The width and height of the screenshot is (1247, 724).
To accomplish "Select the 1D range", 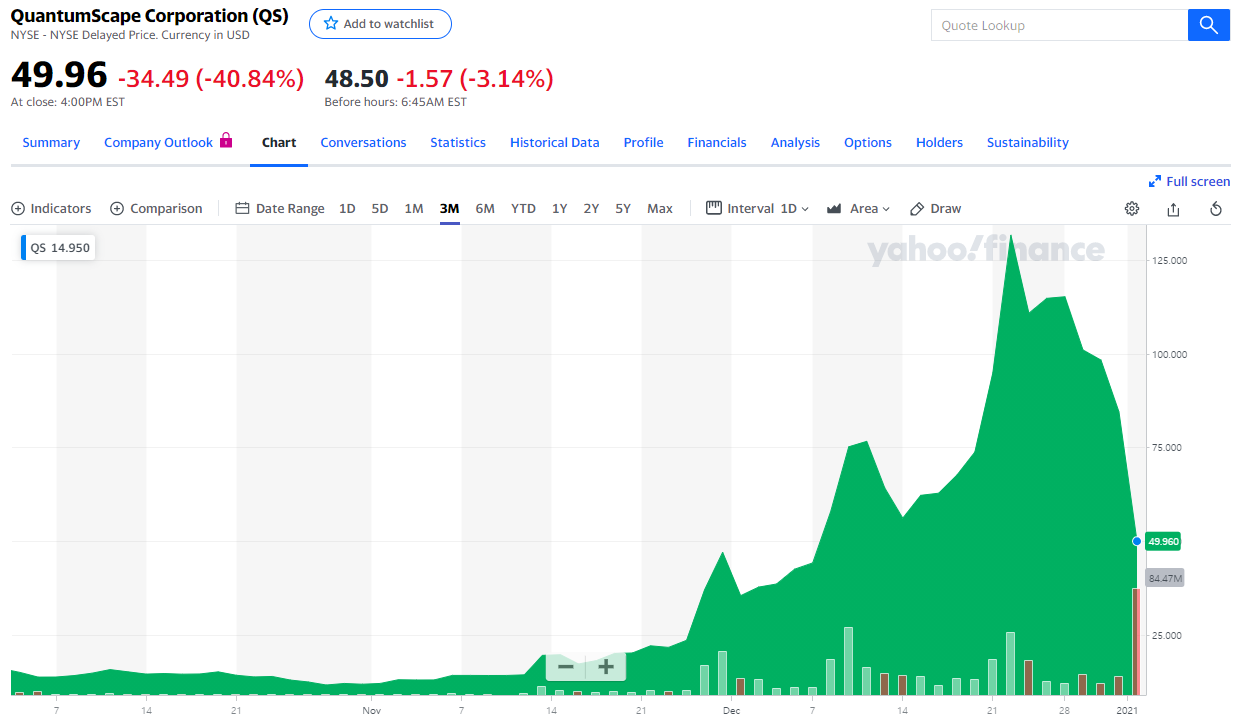I will [347, 209].
